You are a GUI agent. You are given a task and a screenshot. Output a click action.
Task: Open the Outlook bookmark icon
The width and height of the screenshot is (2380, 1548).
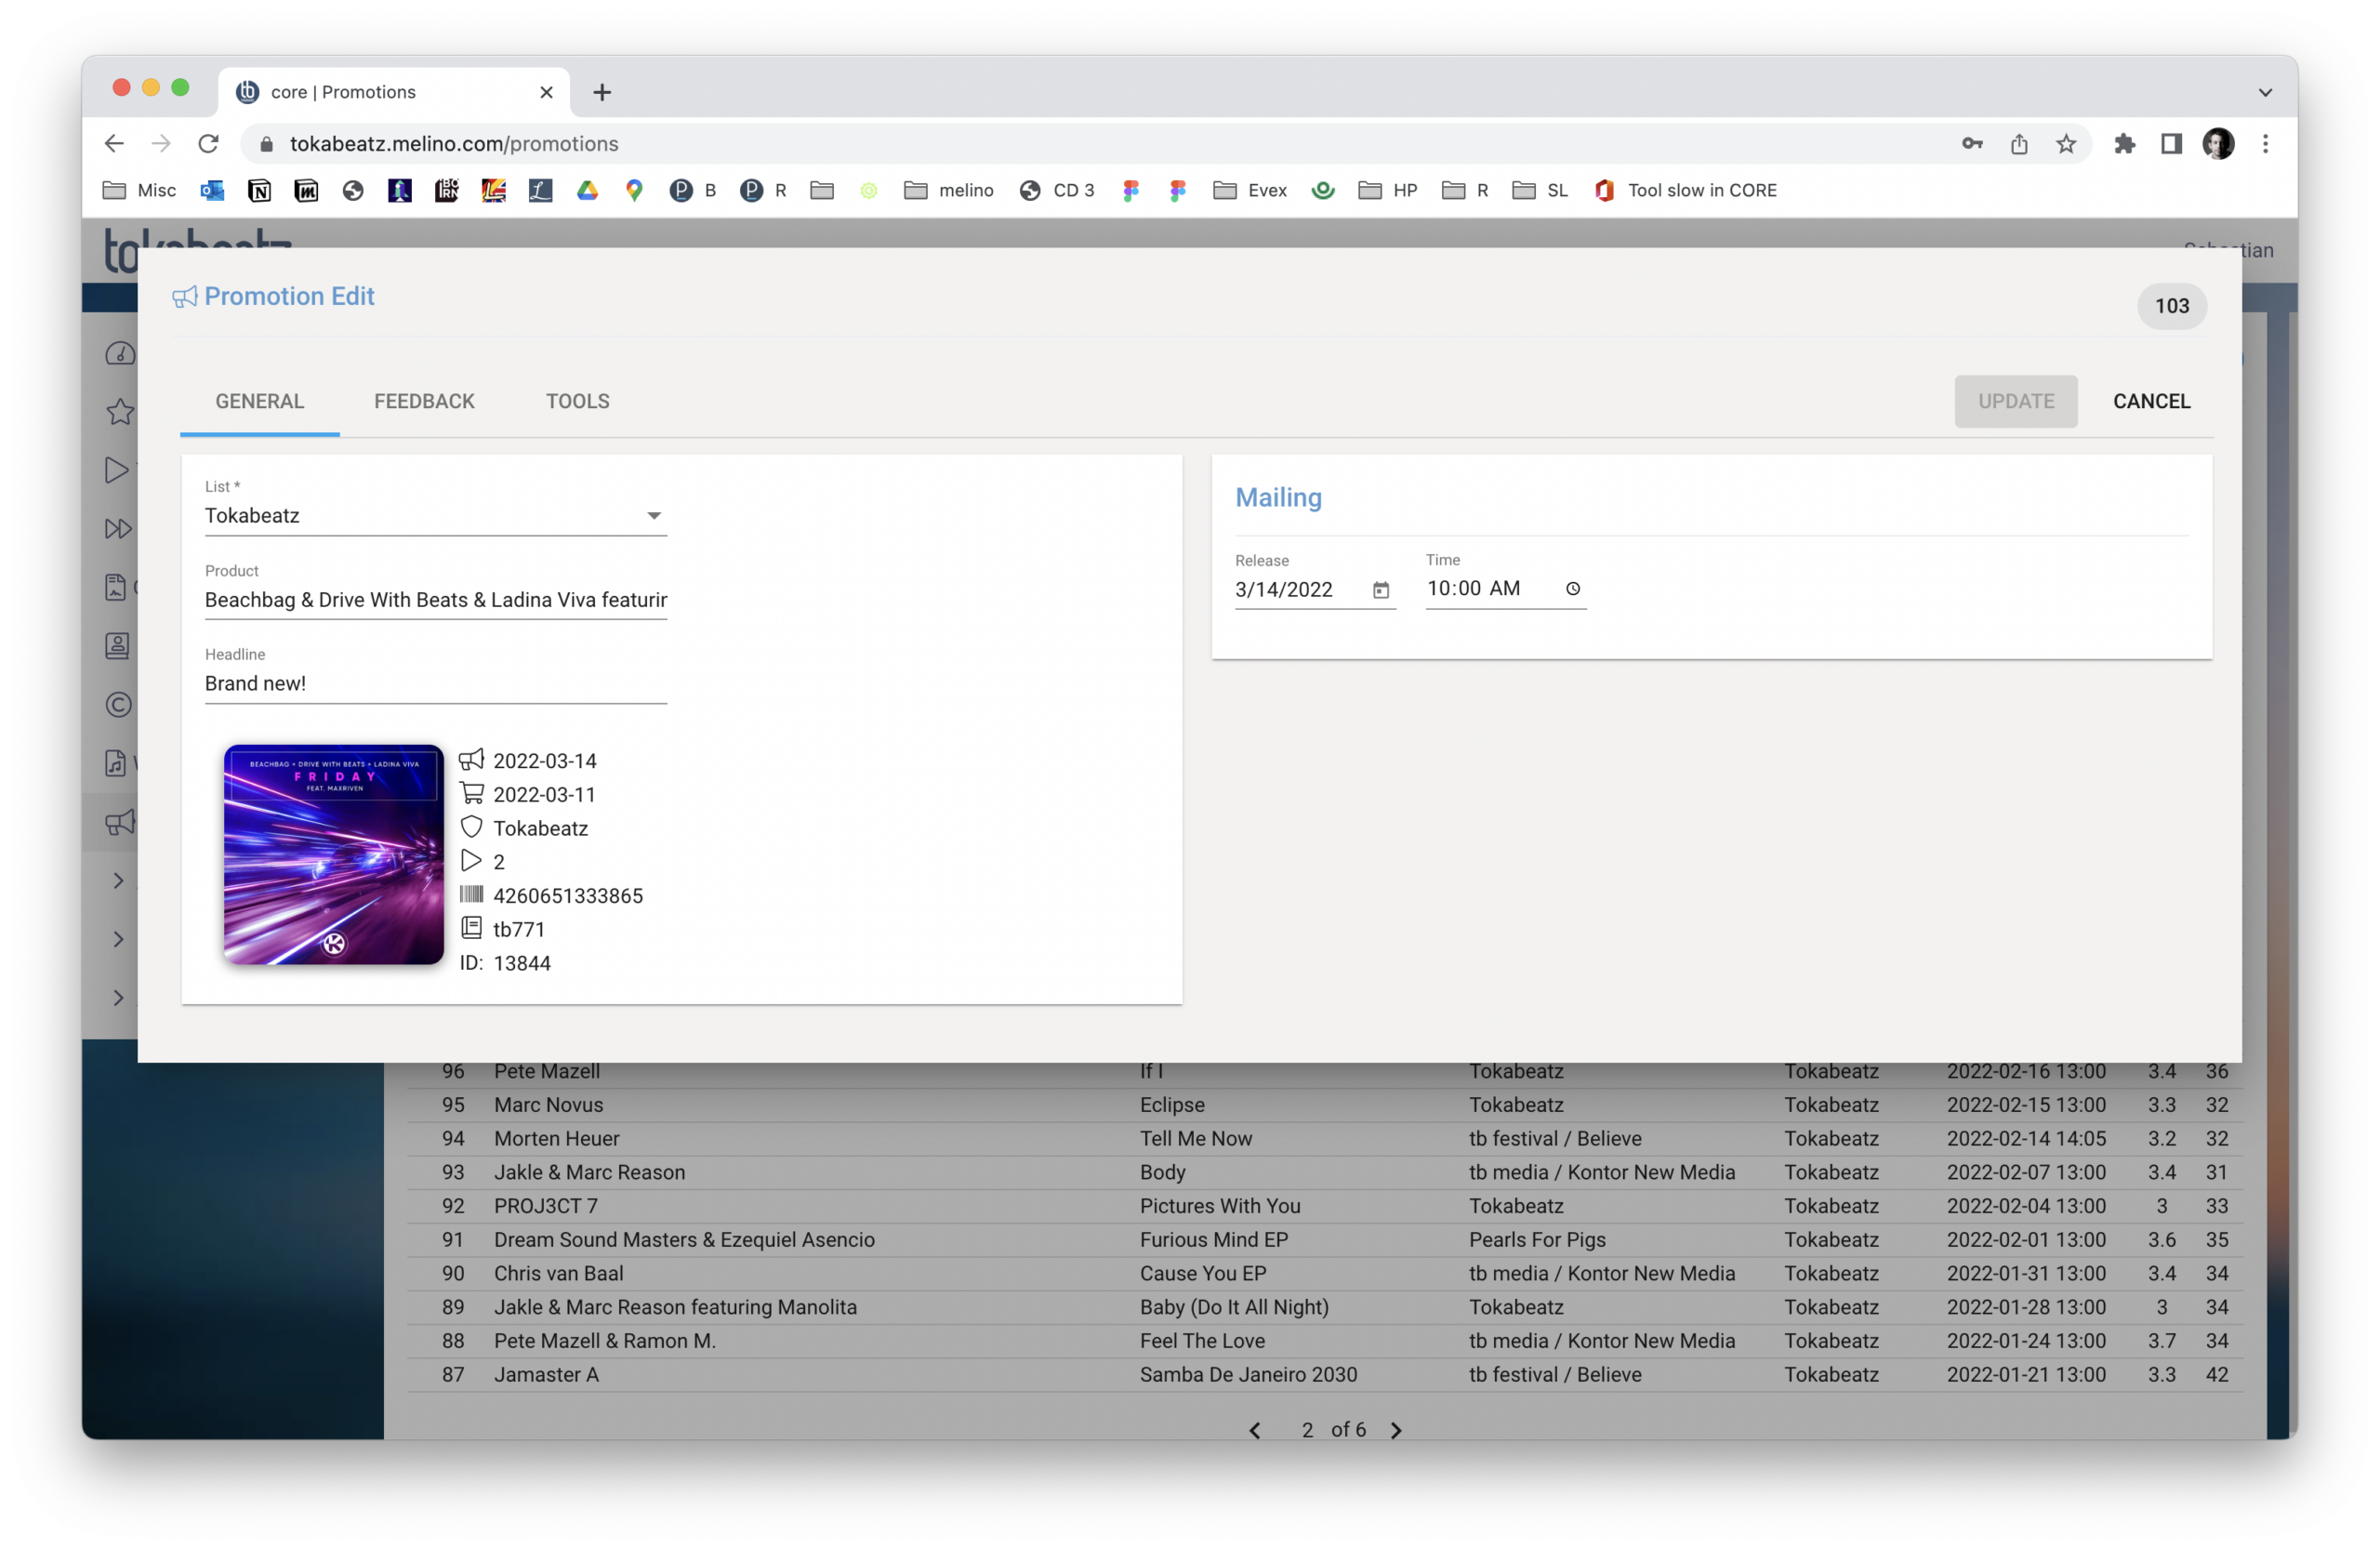(212, 190)
